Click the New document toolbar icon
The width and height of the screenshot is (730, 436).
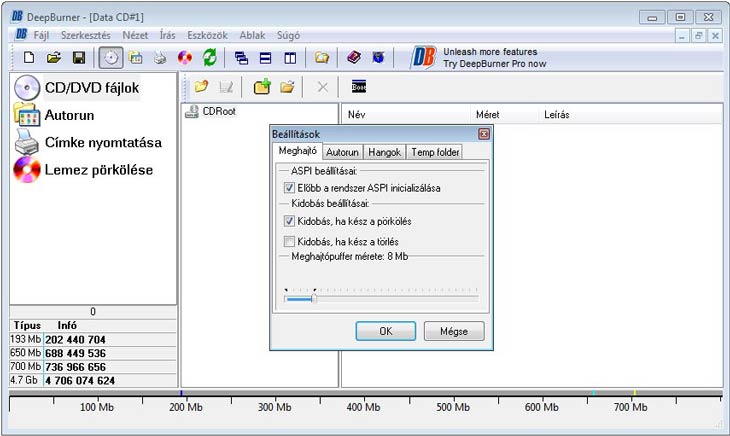point(29,58)
